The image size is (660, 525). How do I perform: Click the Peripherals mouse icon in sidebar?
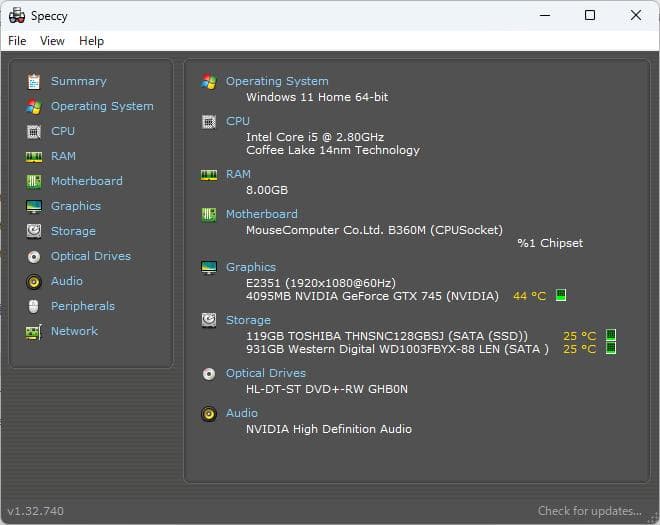coord(34,306)
